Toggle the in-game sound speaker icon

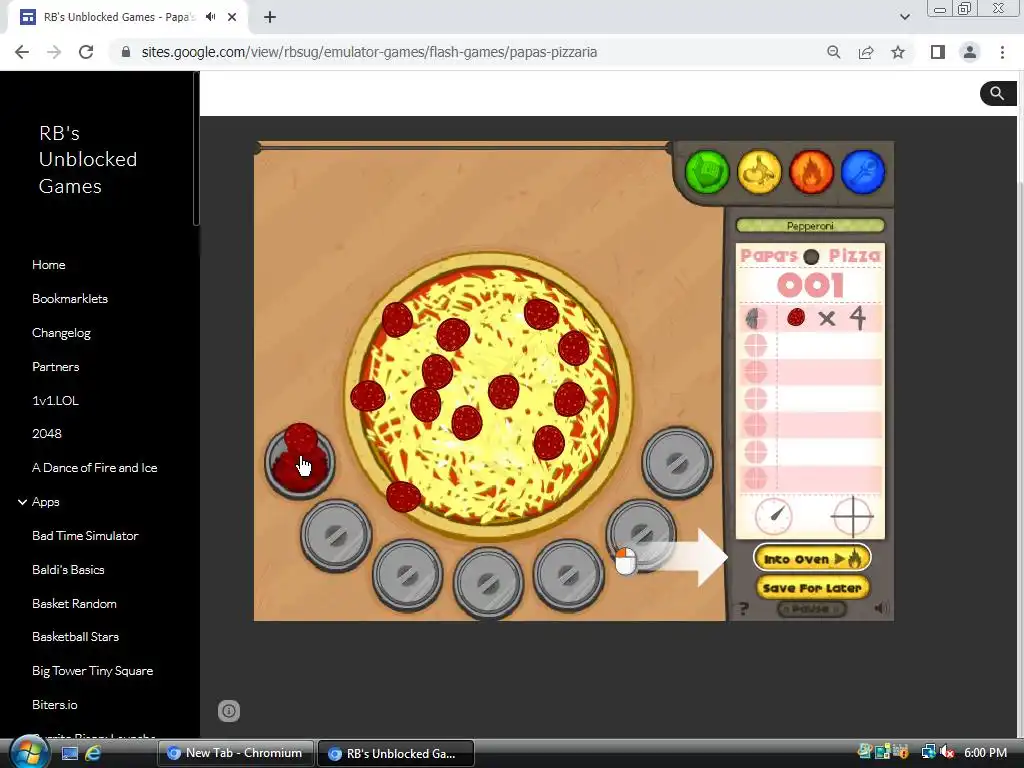coord(881,609)
